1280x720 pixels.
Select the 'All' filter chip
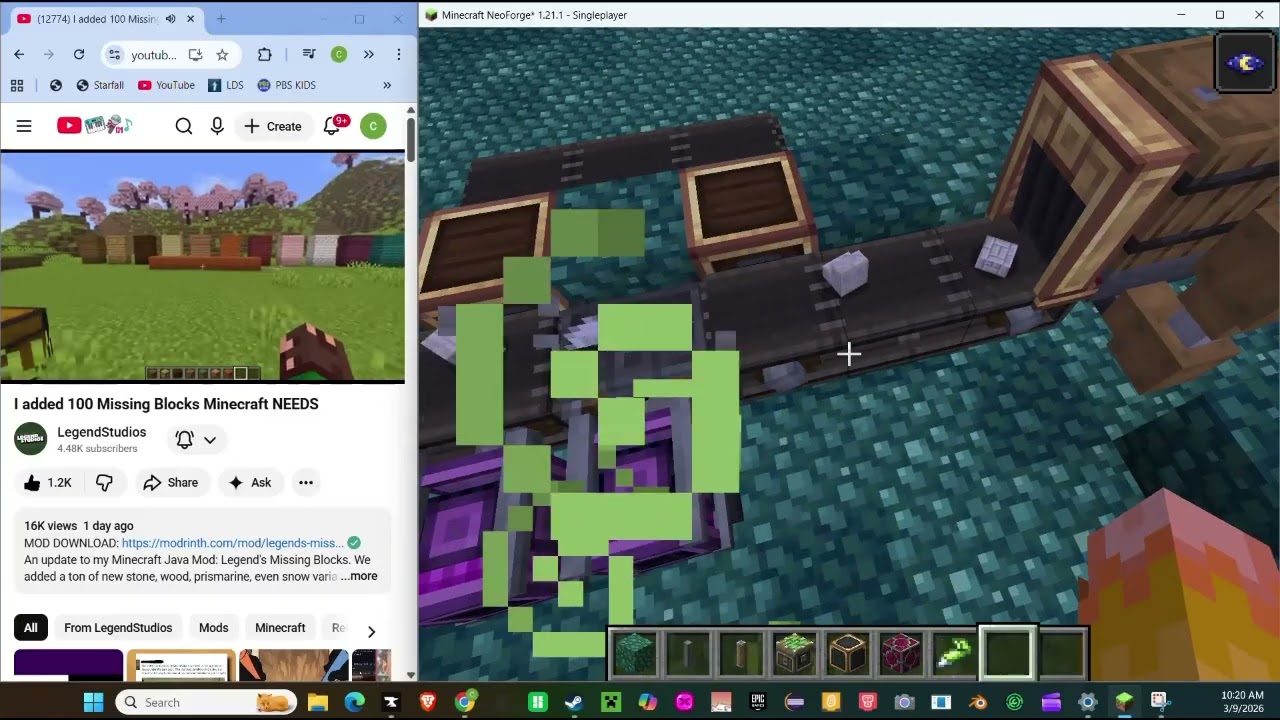click(31, 628)
